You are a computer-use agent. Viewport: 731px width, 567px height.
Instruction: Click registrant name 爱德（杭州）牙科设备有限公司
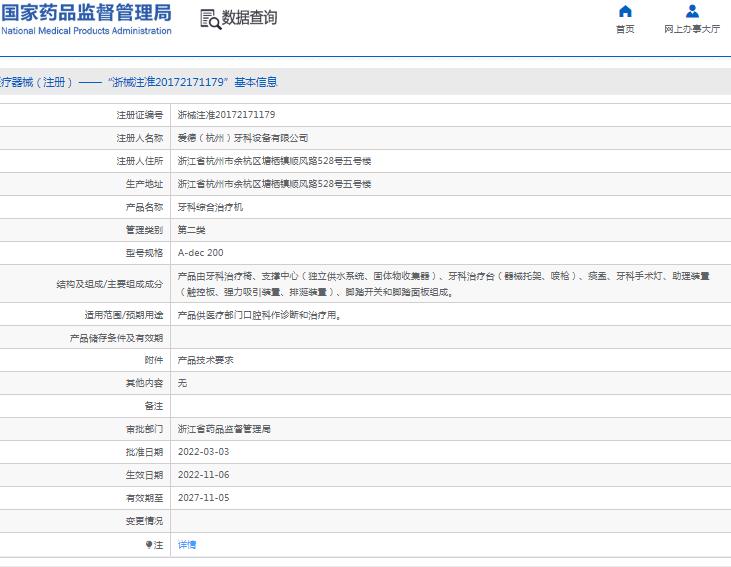tap(243, 138)
